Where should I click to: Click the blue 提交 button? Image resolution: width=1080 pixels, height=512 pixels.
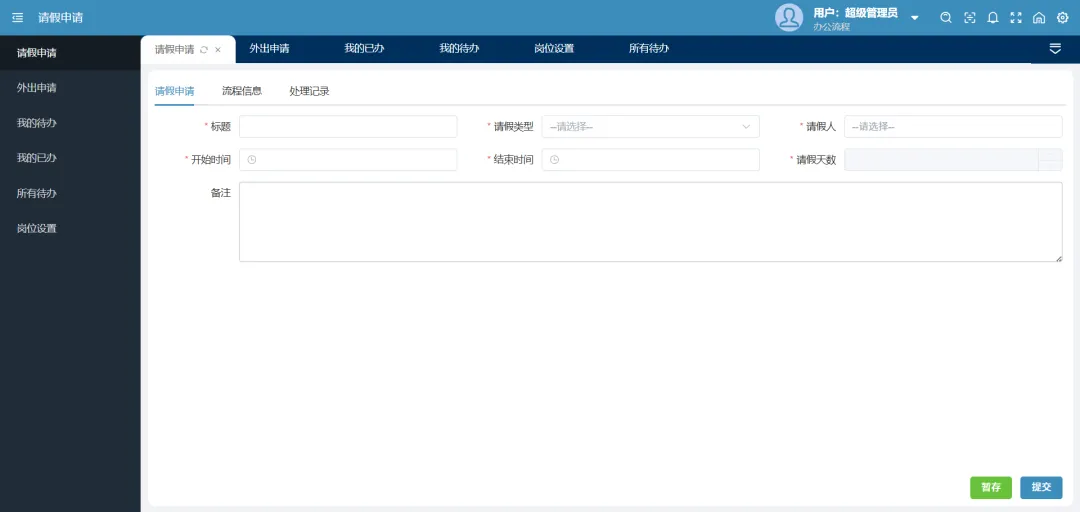(x=1041, y=487)
